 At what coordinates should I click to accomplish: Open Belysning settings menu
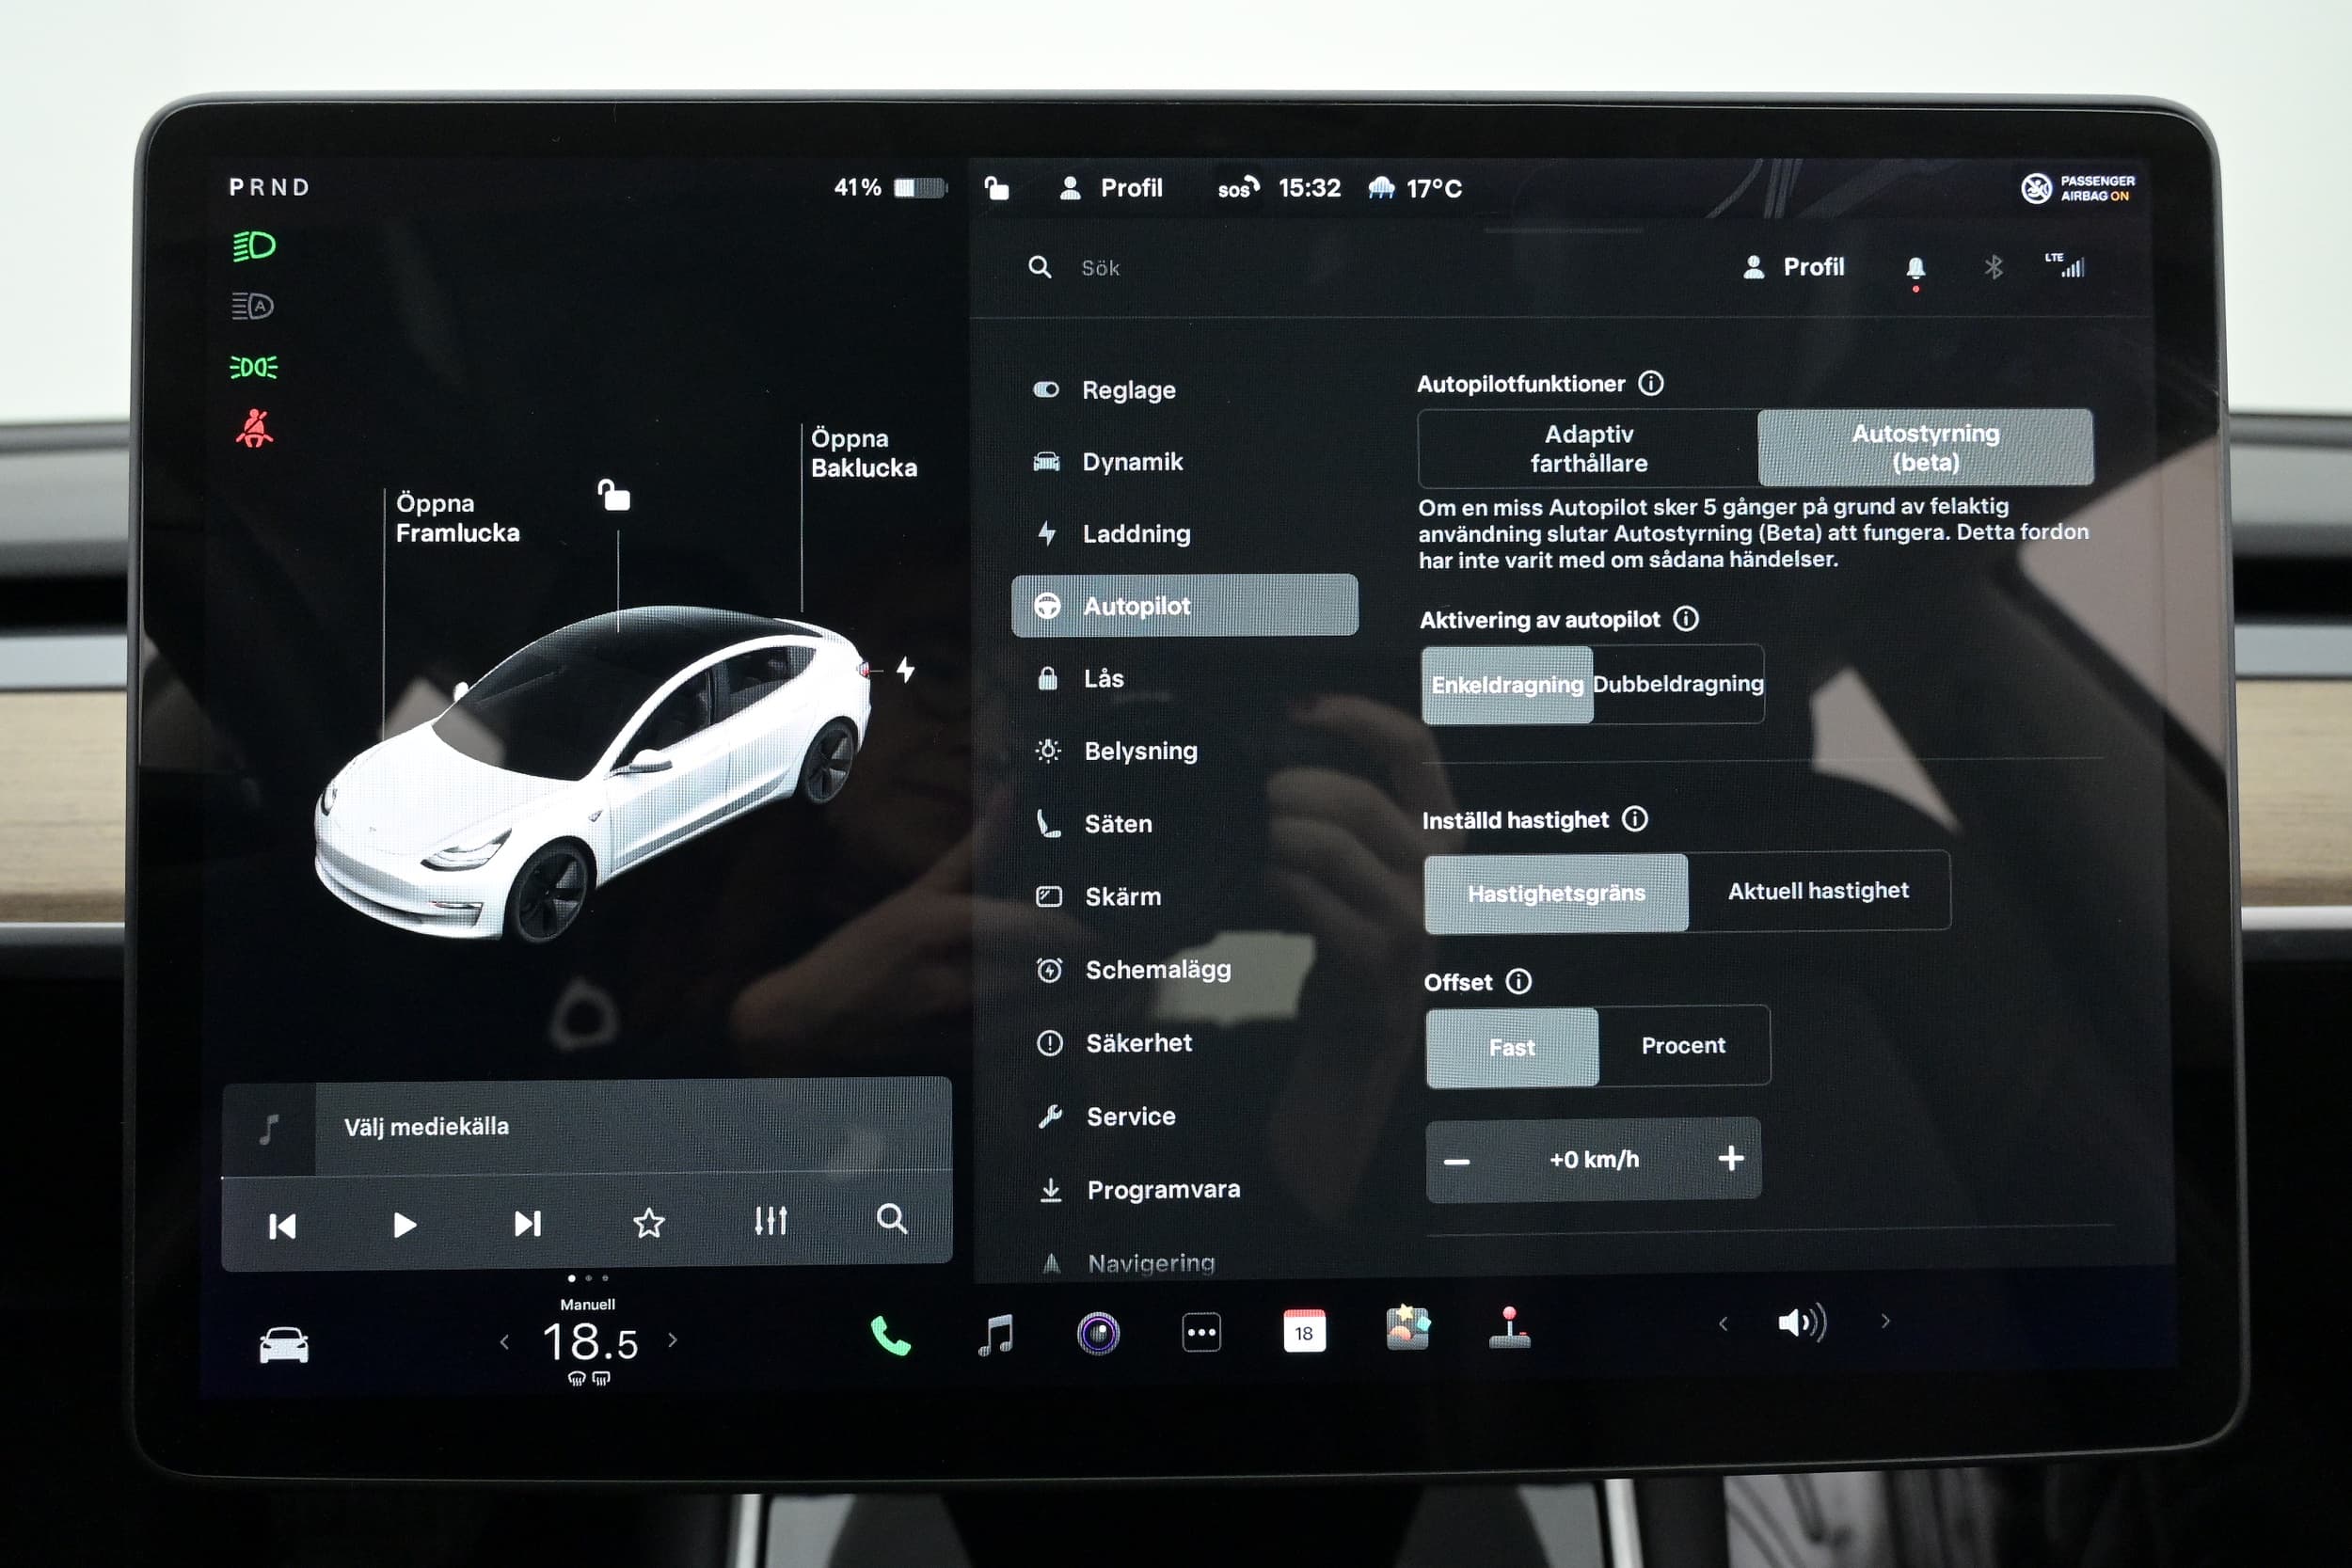tap(1185, 751)
